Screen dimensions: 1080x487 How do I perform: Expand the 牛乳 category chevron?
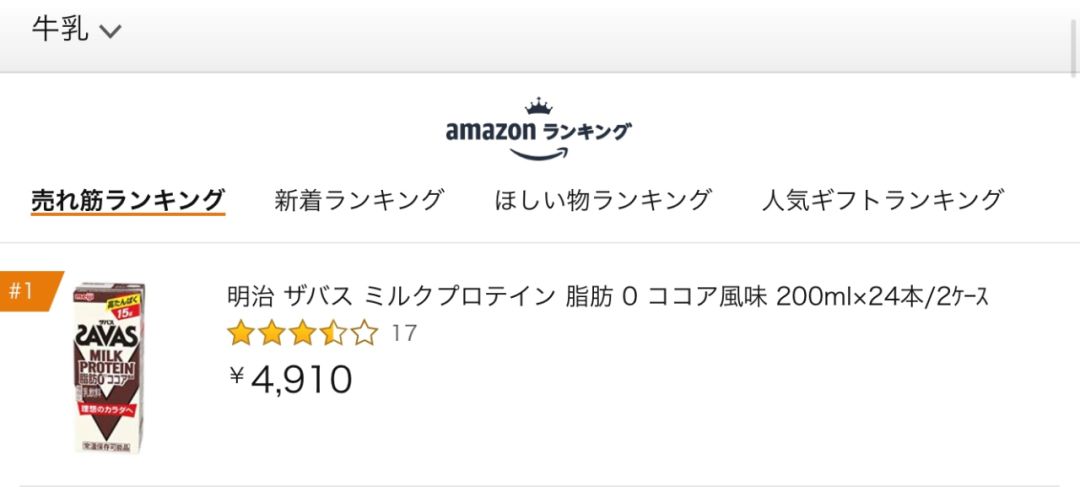point(110,31)
